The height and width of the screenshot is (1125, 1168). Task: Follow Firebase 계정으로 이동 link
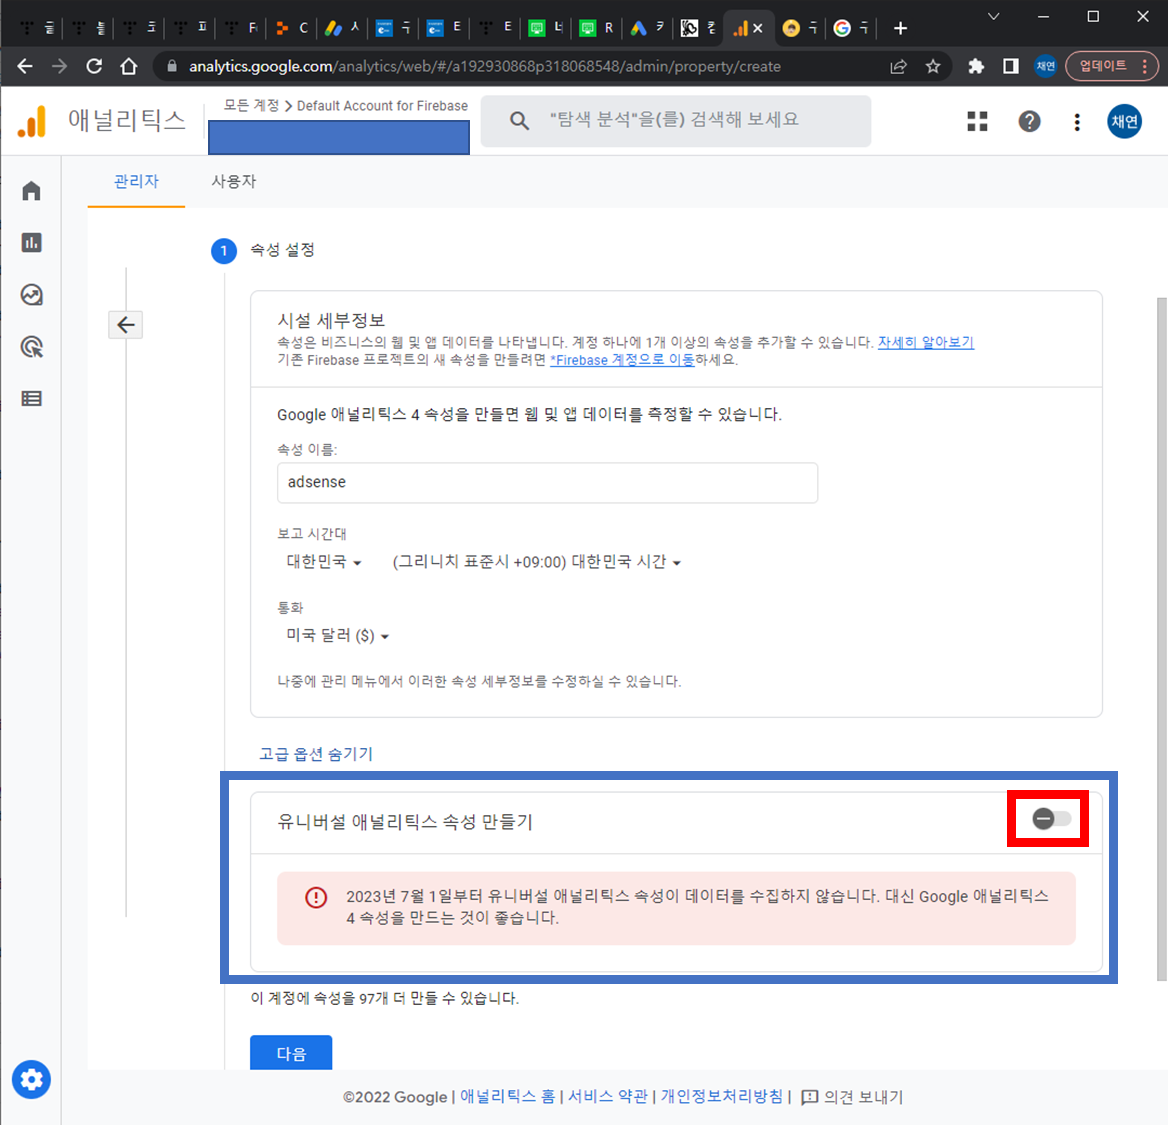tap(623, 359)
